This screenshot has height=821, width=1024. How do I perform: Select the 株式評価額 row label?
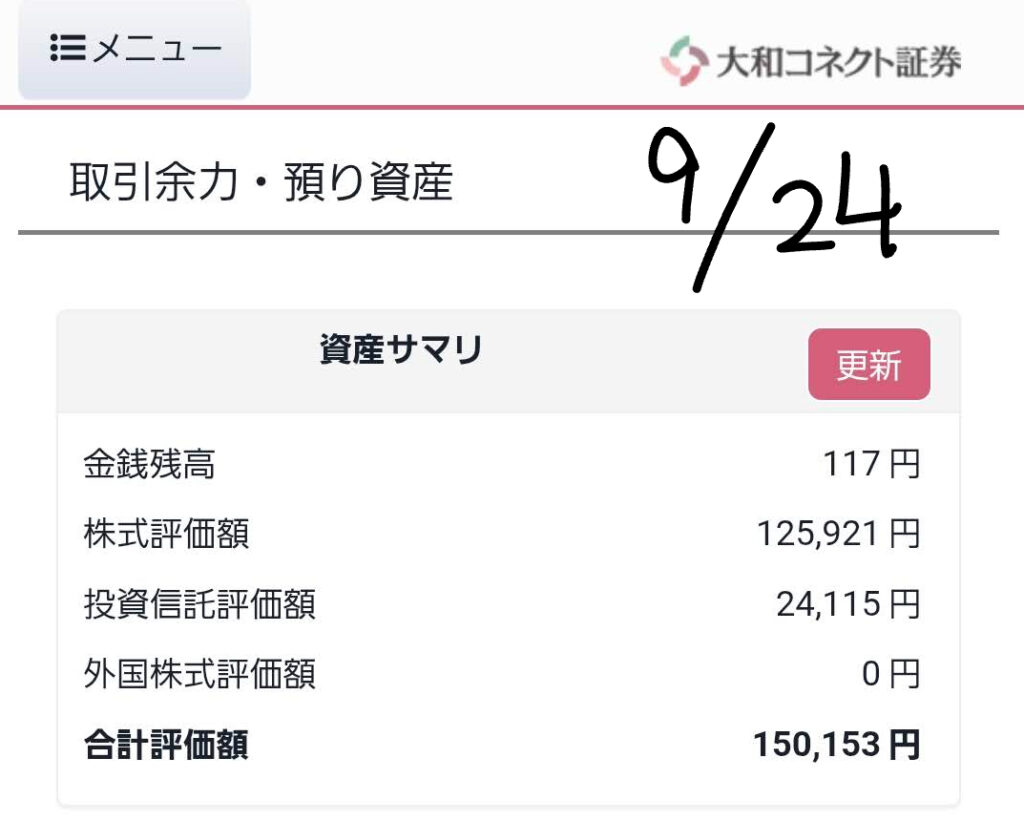click(x=166, y=534)
